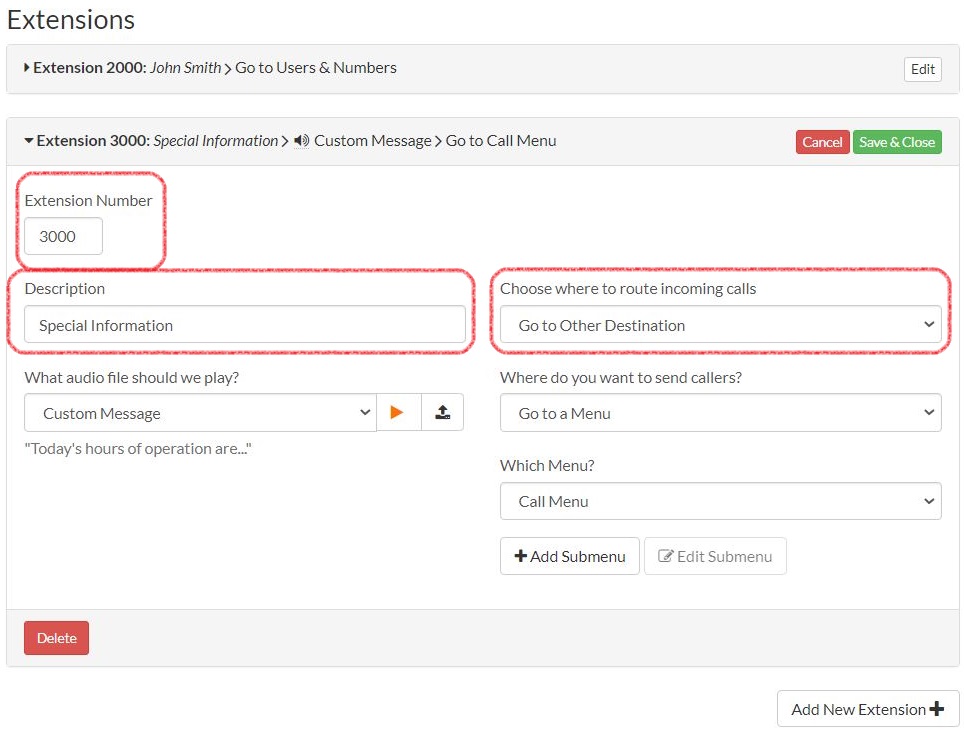Click the speaker icon in Extension 3000 header

point(301,141)
